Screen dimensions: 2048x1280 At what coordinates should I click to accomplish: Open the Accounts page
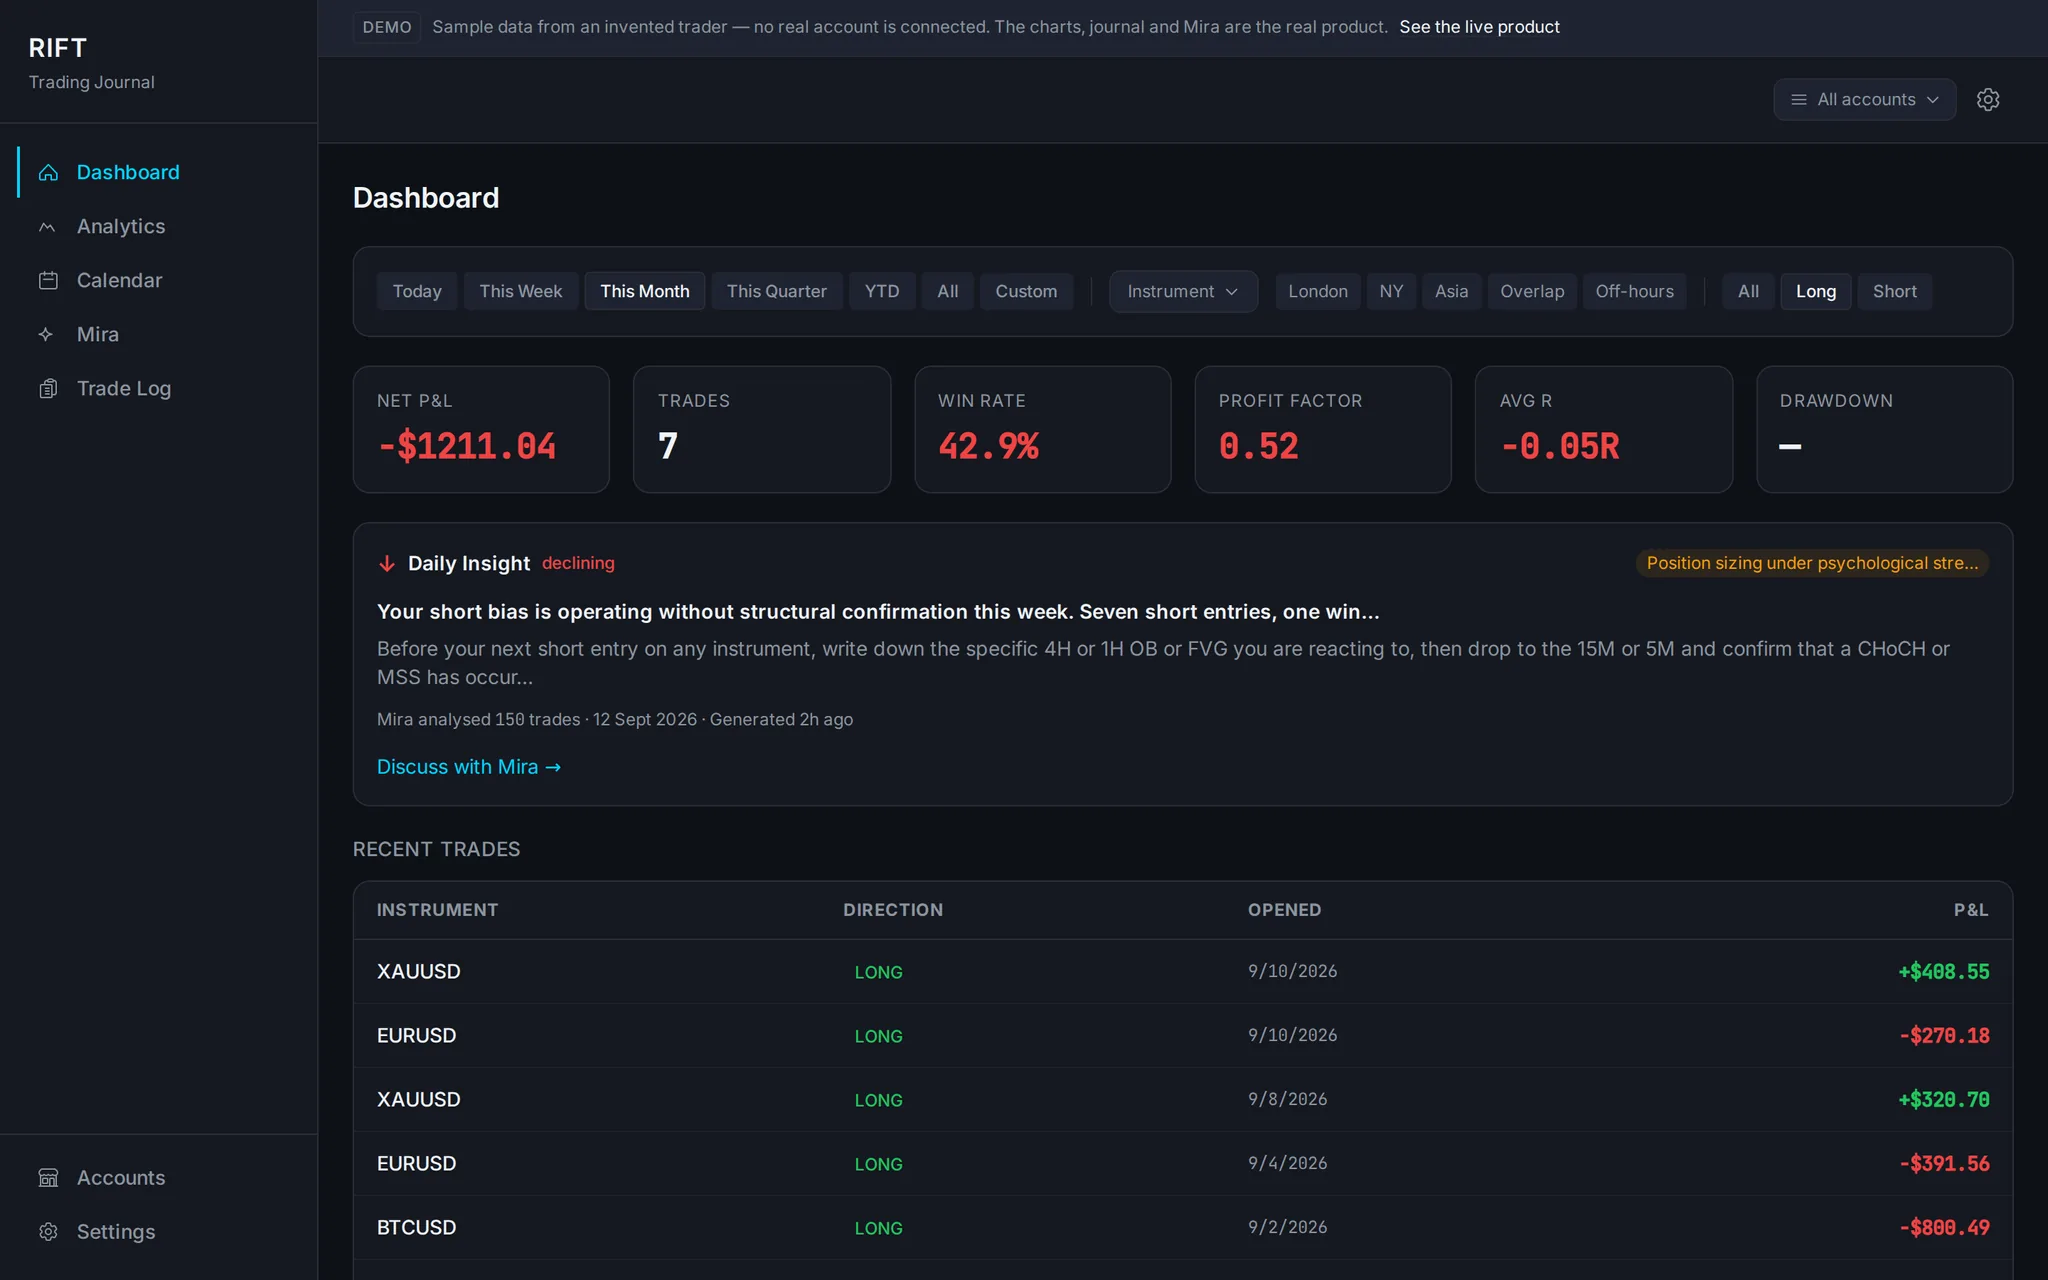pos(160,1178)
